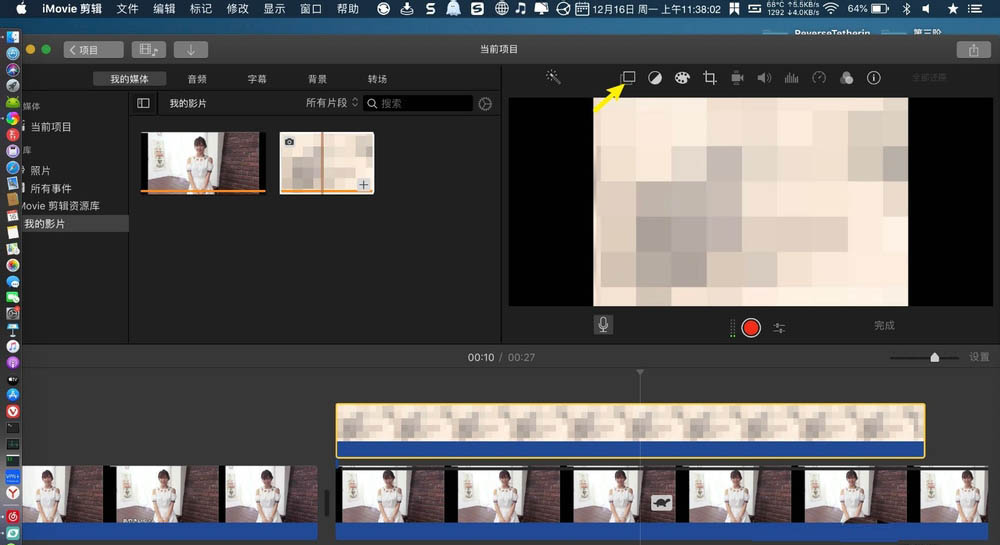This screenshot has width=1000, height=545.
Task: Click the share export button
Action: coord(973,50)
